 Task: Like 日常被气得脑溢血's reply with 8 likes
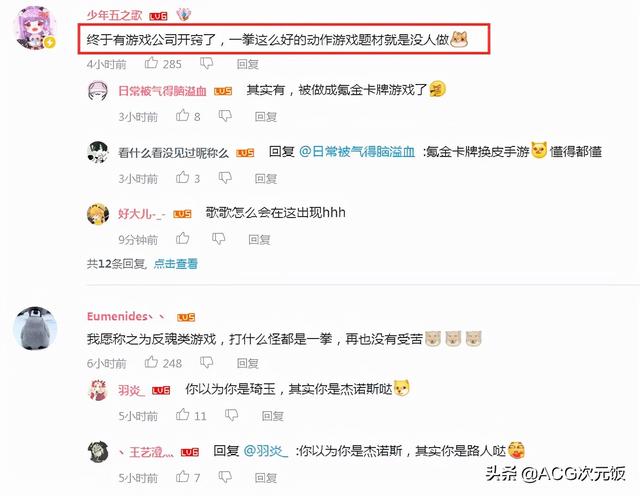[x=182, y=116]
